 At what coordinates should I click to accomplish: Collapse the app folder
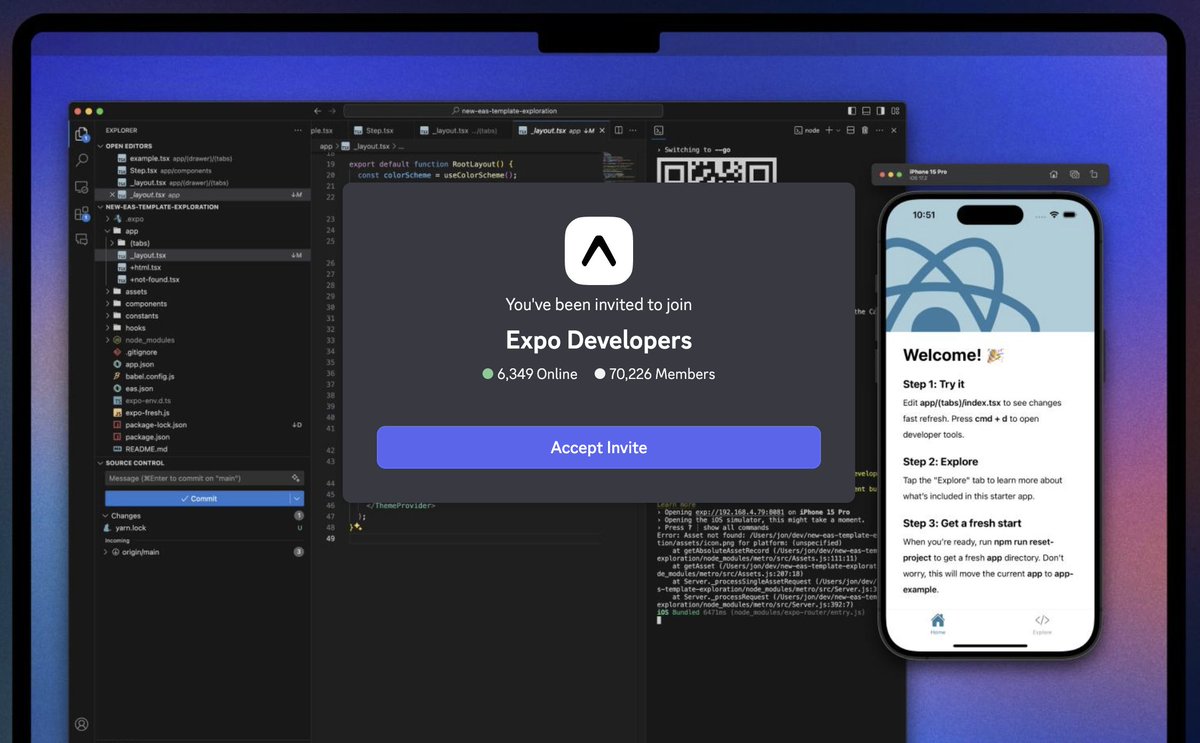(108, 231)
